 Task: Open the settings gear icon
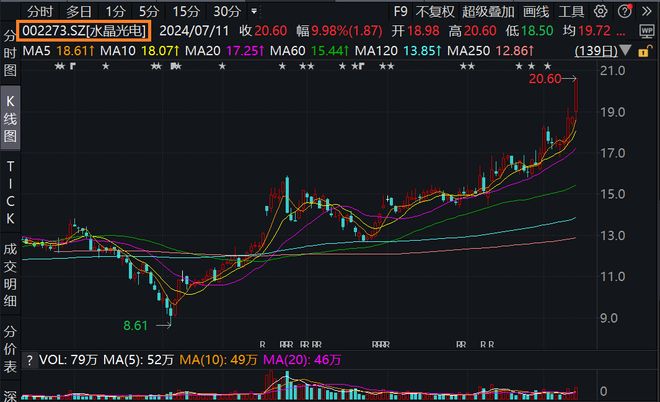coord(600,11)
